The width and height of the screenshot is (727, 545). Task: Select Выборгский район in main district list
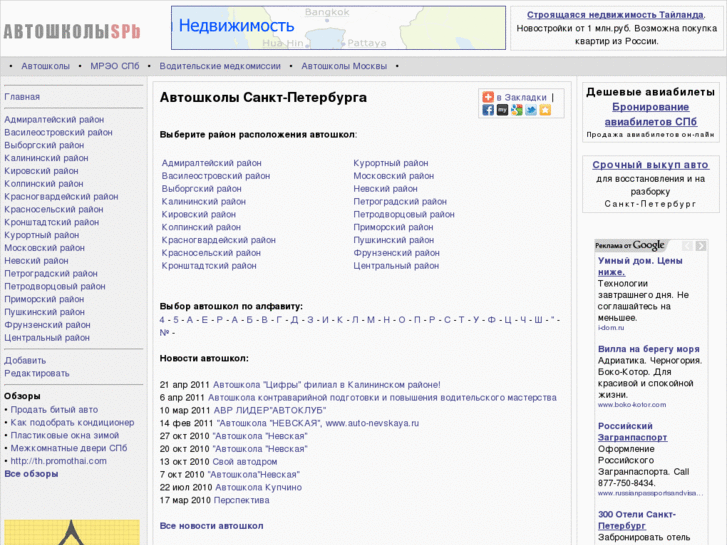(x=201, y=189)
